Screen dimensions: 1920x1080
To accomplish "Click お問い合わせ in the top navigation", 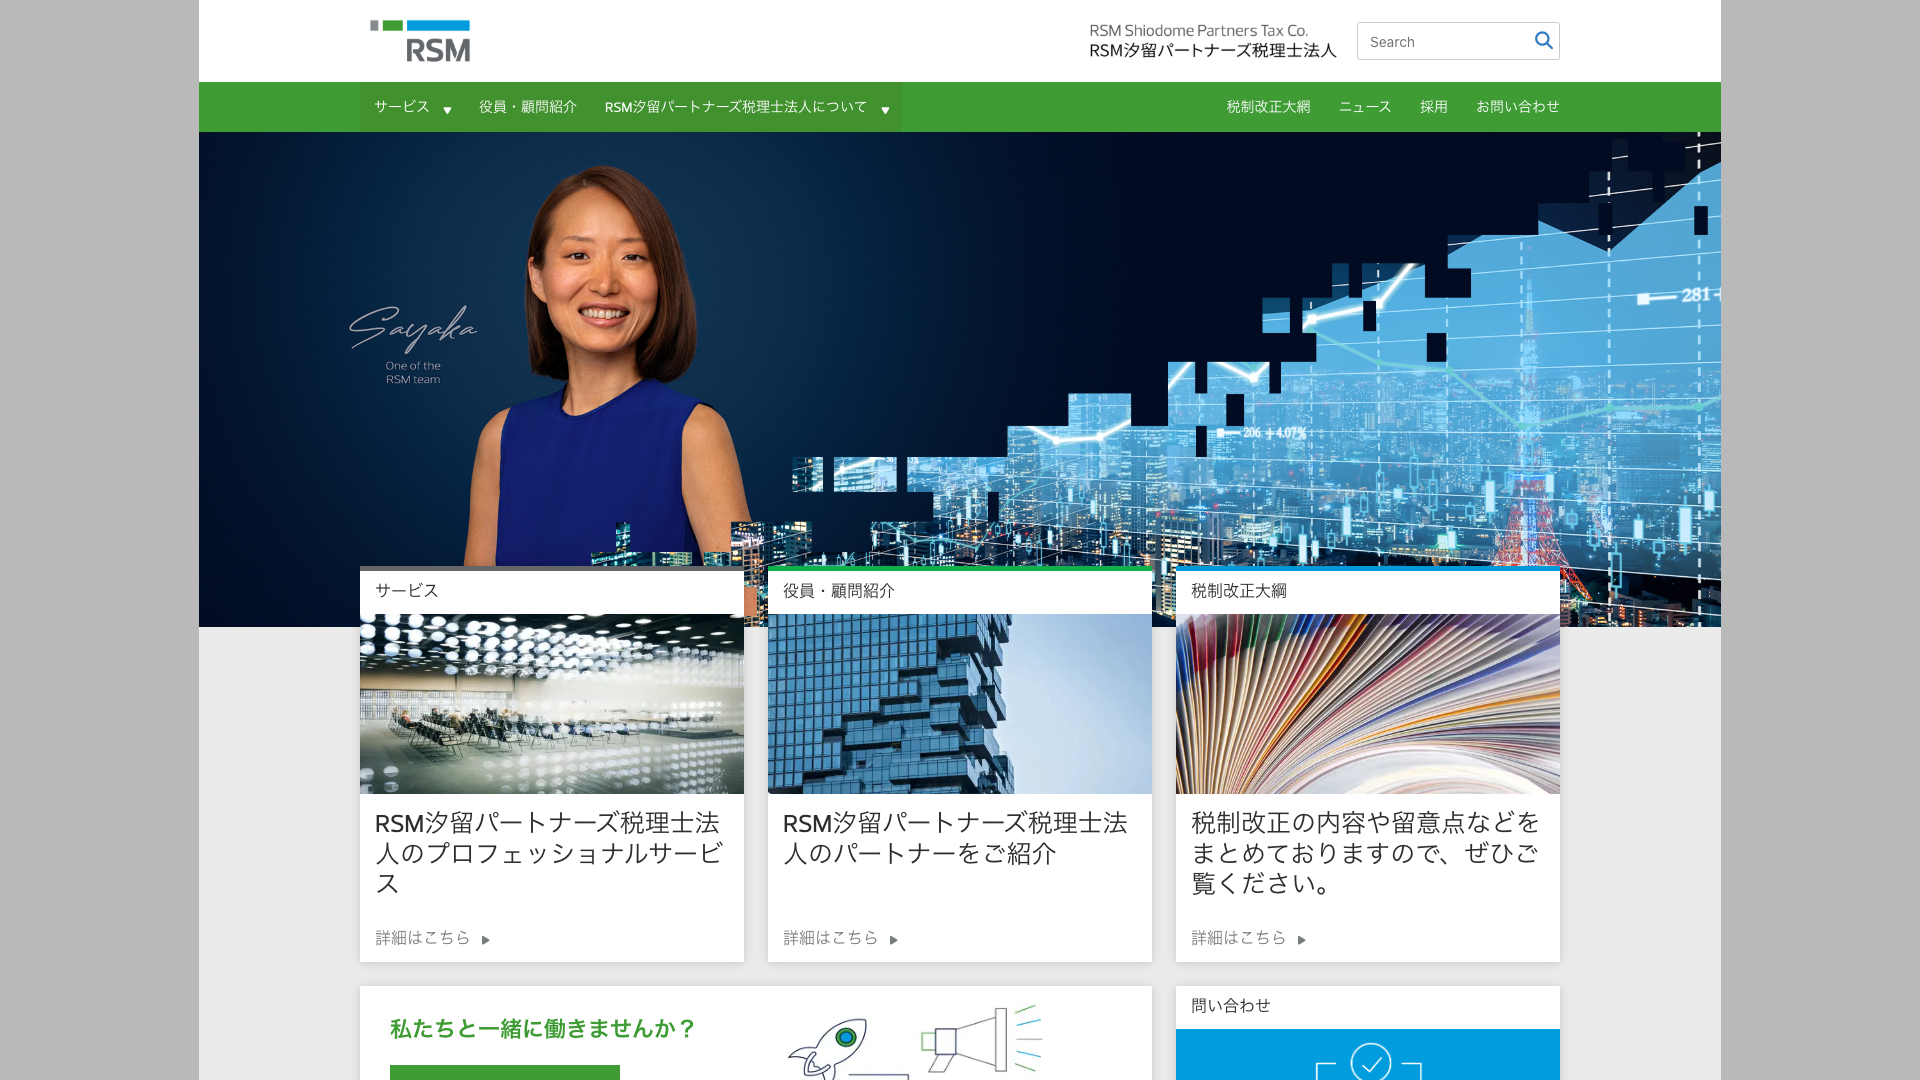I will tap(1517, 107).
